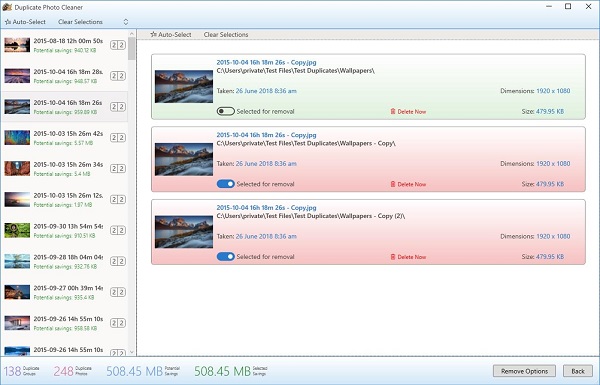Click count badge for 2015-10-04 16h 18m 26s group
600x385 pixels.
tap(117, 107)
